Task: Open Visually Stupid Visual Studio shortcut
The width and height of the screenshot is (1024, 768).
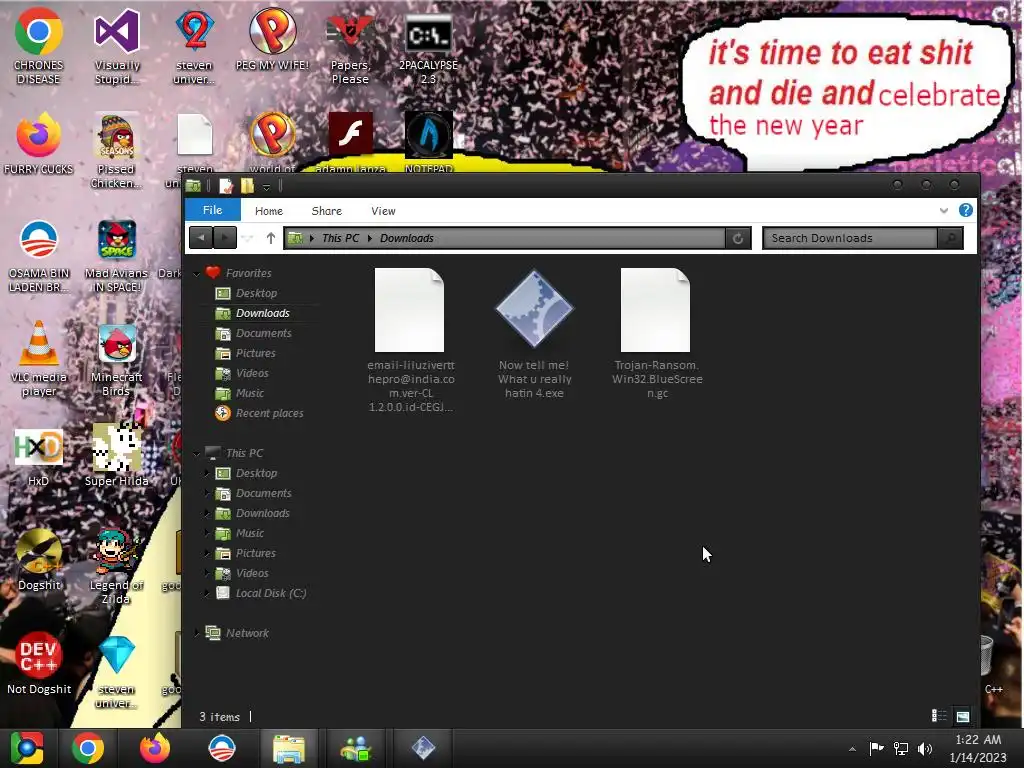Action: pos(117,46)
